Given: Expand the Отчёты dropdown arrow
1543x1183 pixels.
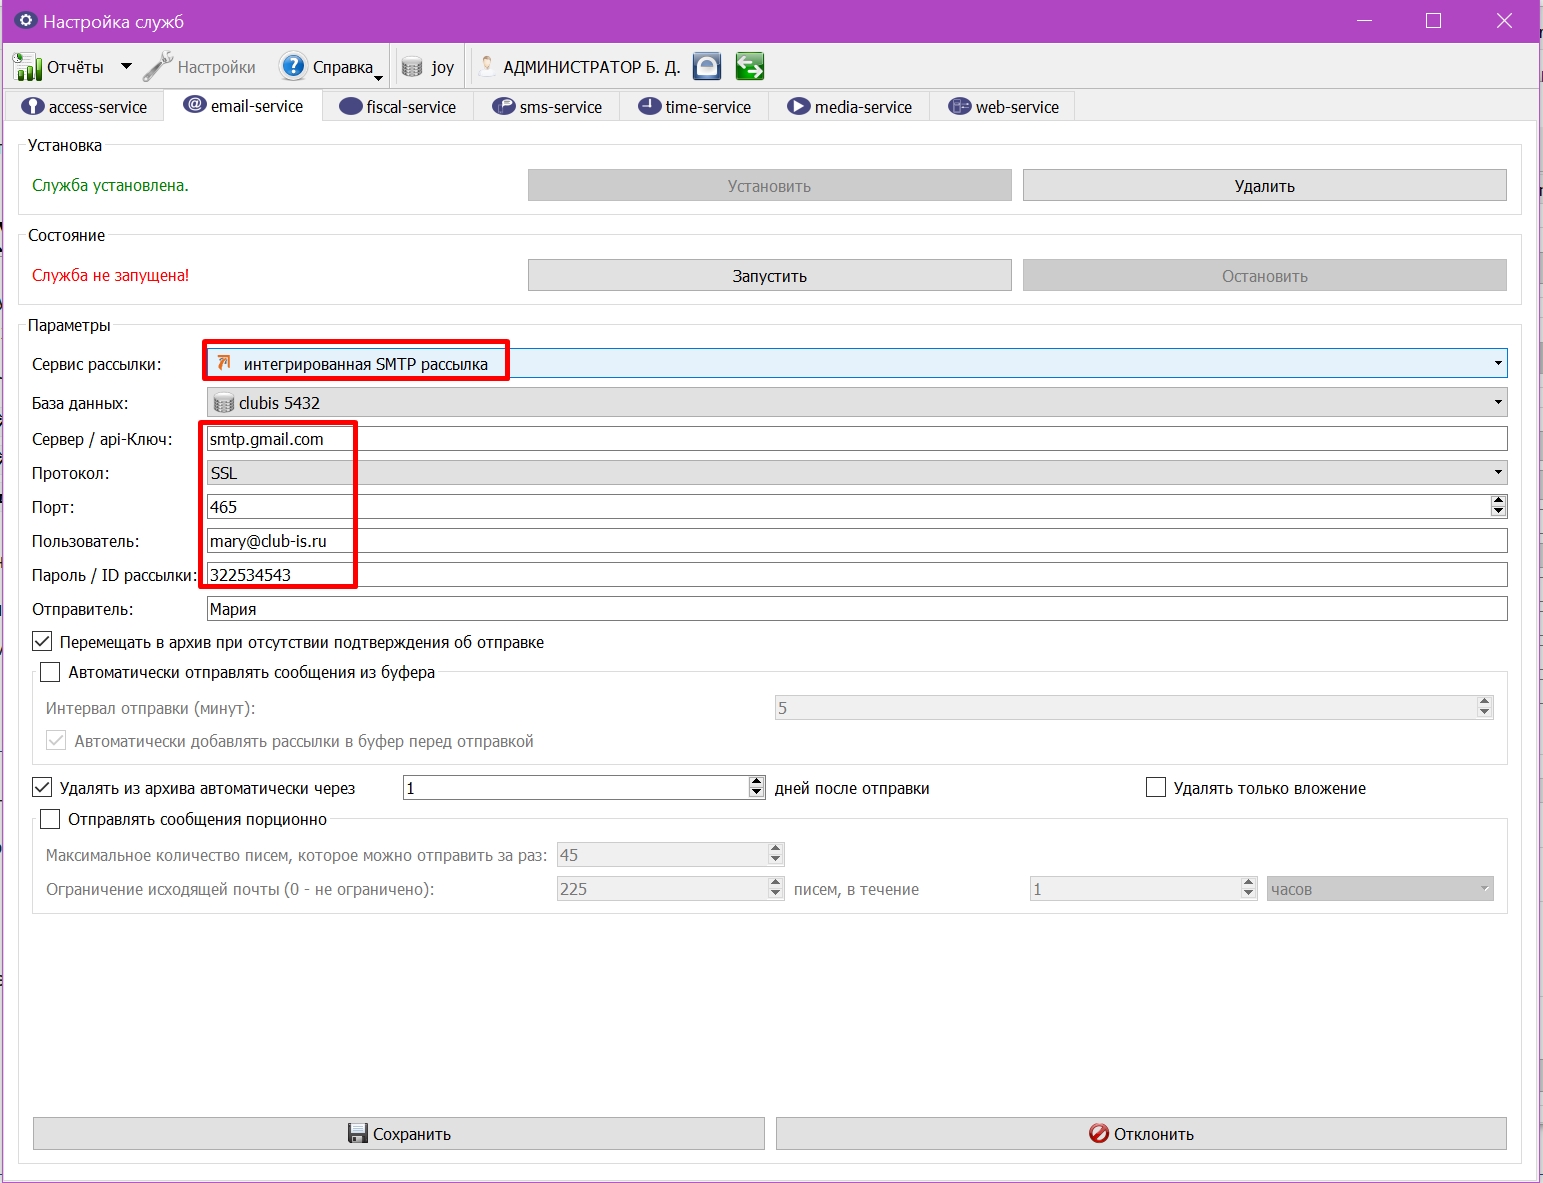Looking at the screenshot, I should point(126,67).
